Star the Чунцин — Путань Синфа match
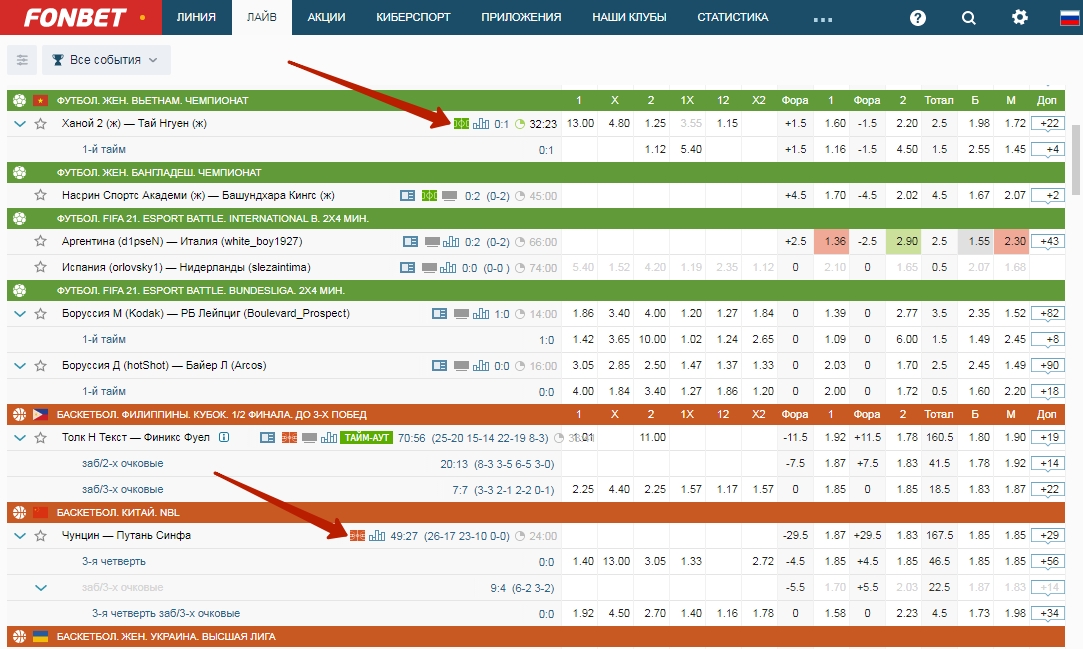This screenshot has width=1083, height=649. [x=41, y=536]
